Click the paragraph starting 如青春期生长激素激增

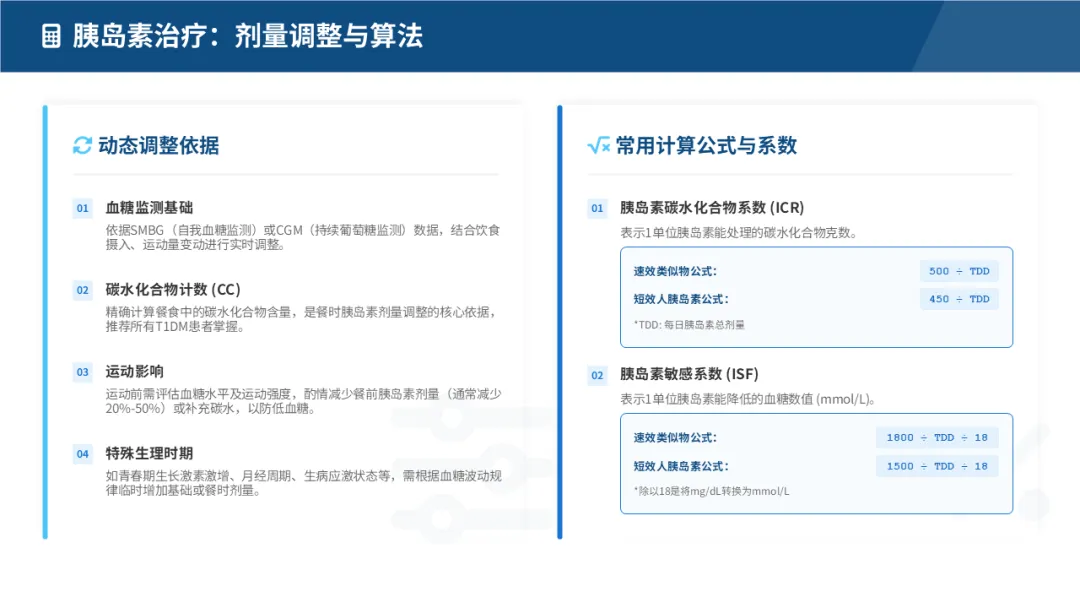(303, 483)
